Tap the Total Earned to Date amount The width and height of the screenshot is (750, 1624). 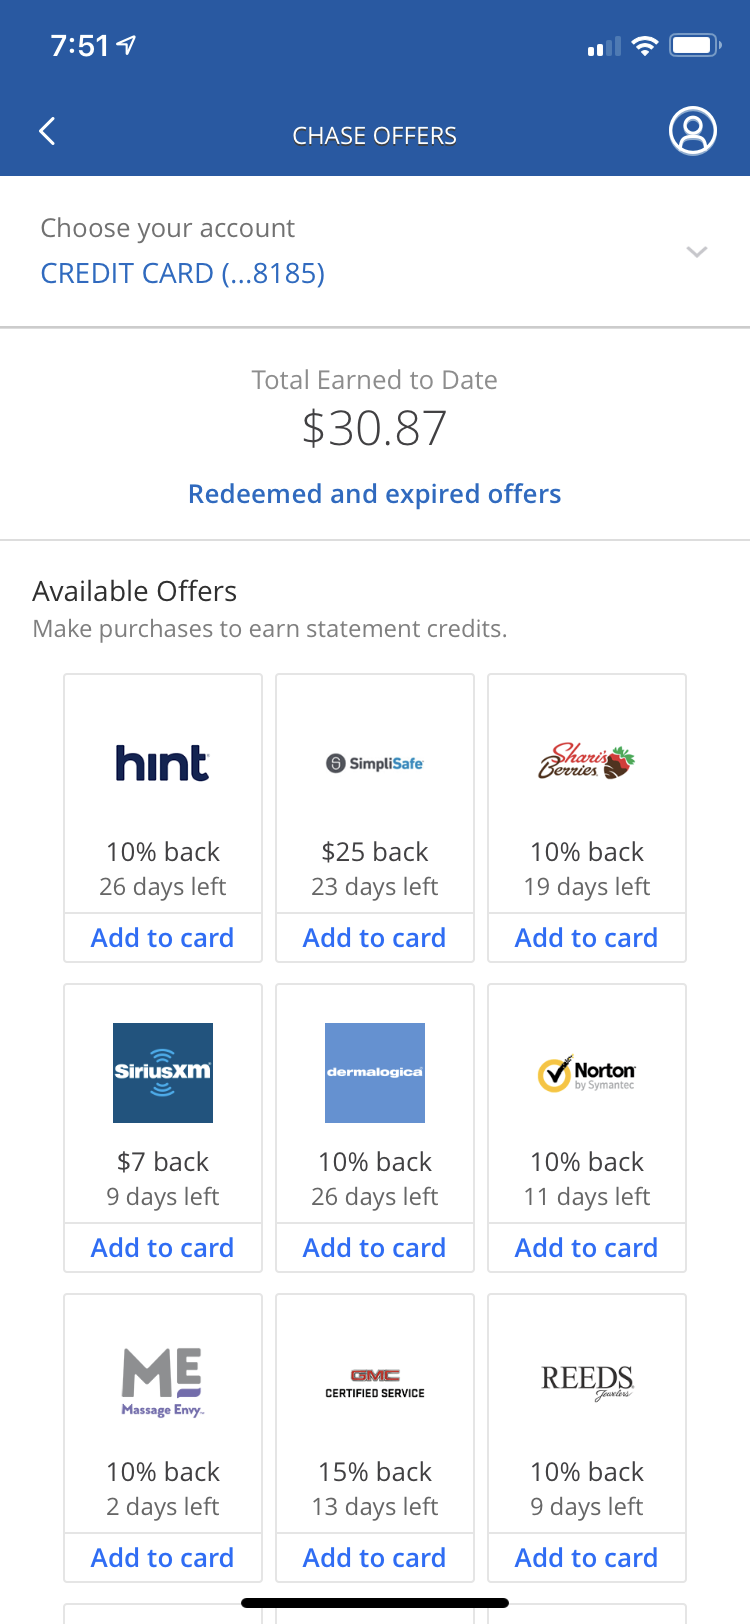click(x=375, y=428)
